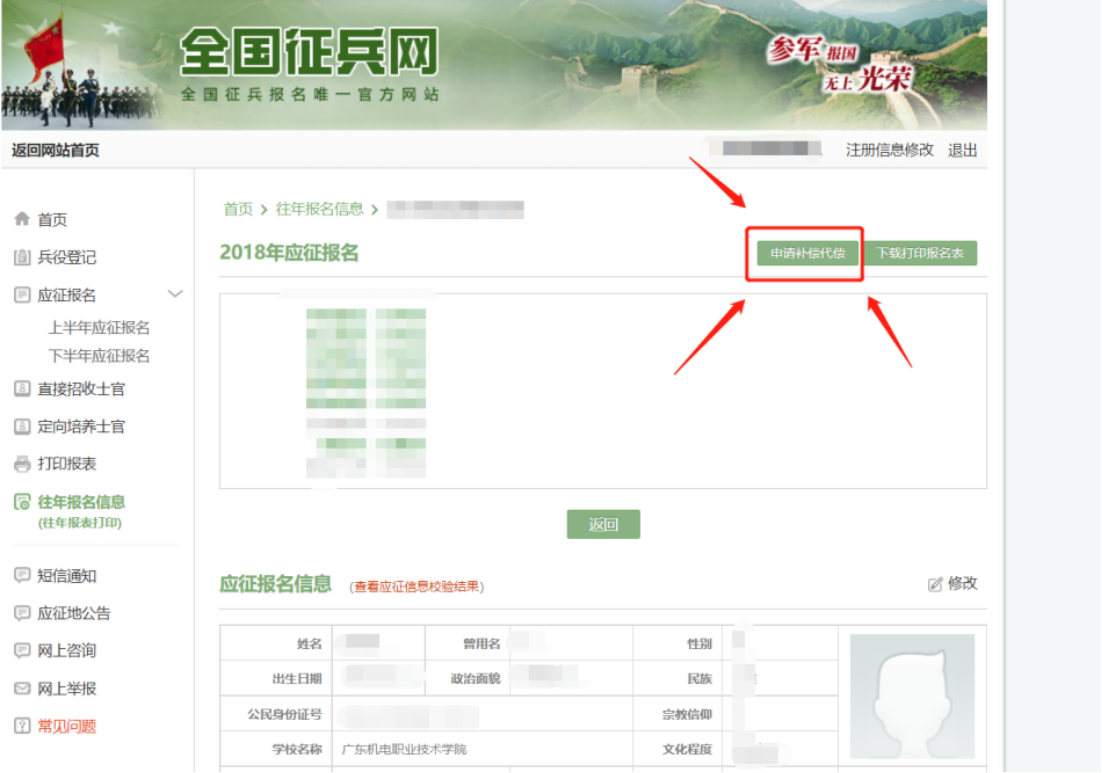Click the 申请补偿代偿 button
The height and width of the screenshot is (773, 1102).
click(807, 253)
